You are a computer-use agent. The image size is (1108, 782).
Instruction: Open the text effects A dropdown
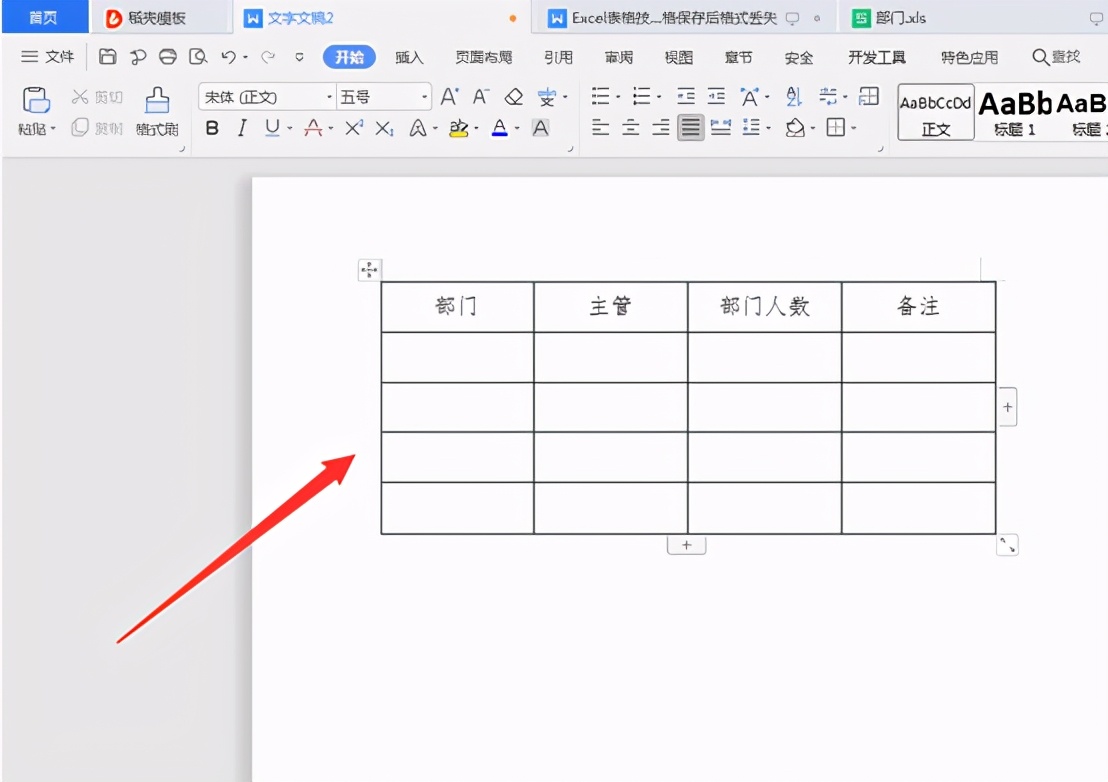point(435,129)
